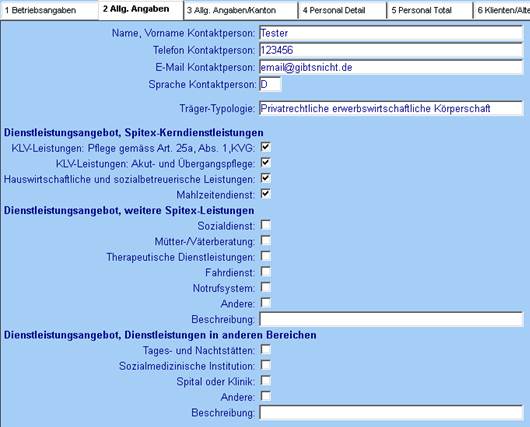The height and width of the screenshot is (427, 530).
Task: Uncheck the Mahlzeitendienst checkbox
Action: 266,194
